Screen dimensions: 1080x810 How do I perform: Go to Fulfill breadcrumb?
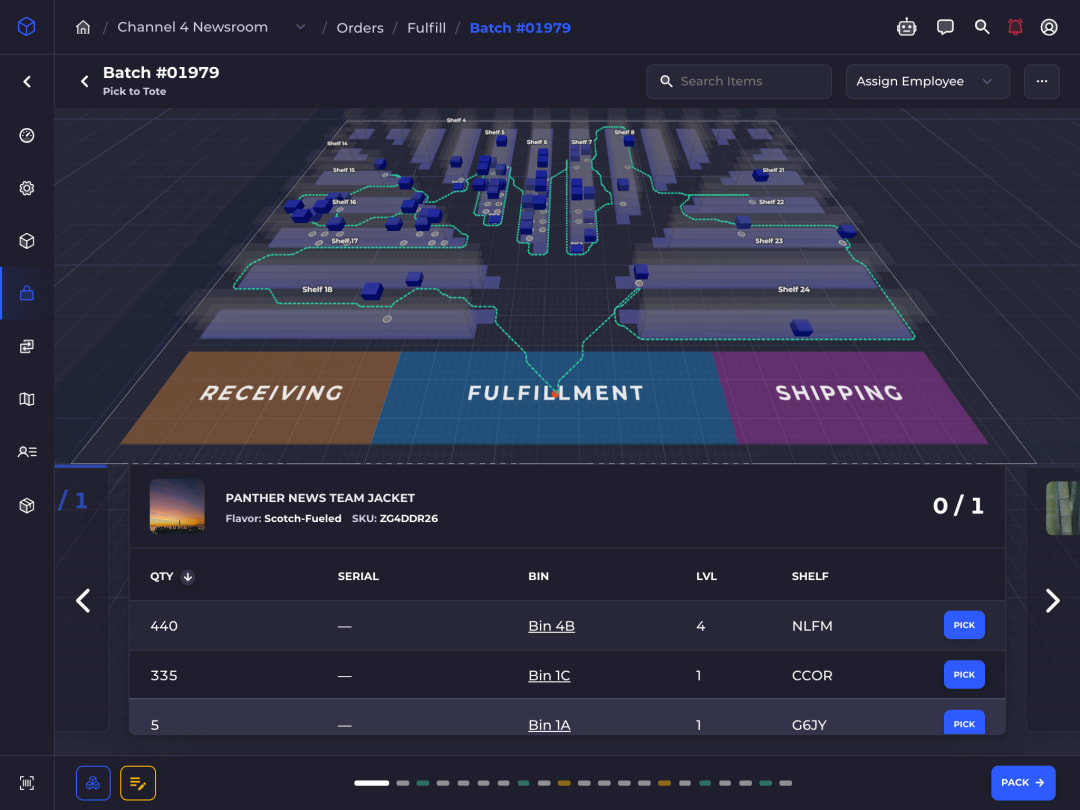pos(426,28)
